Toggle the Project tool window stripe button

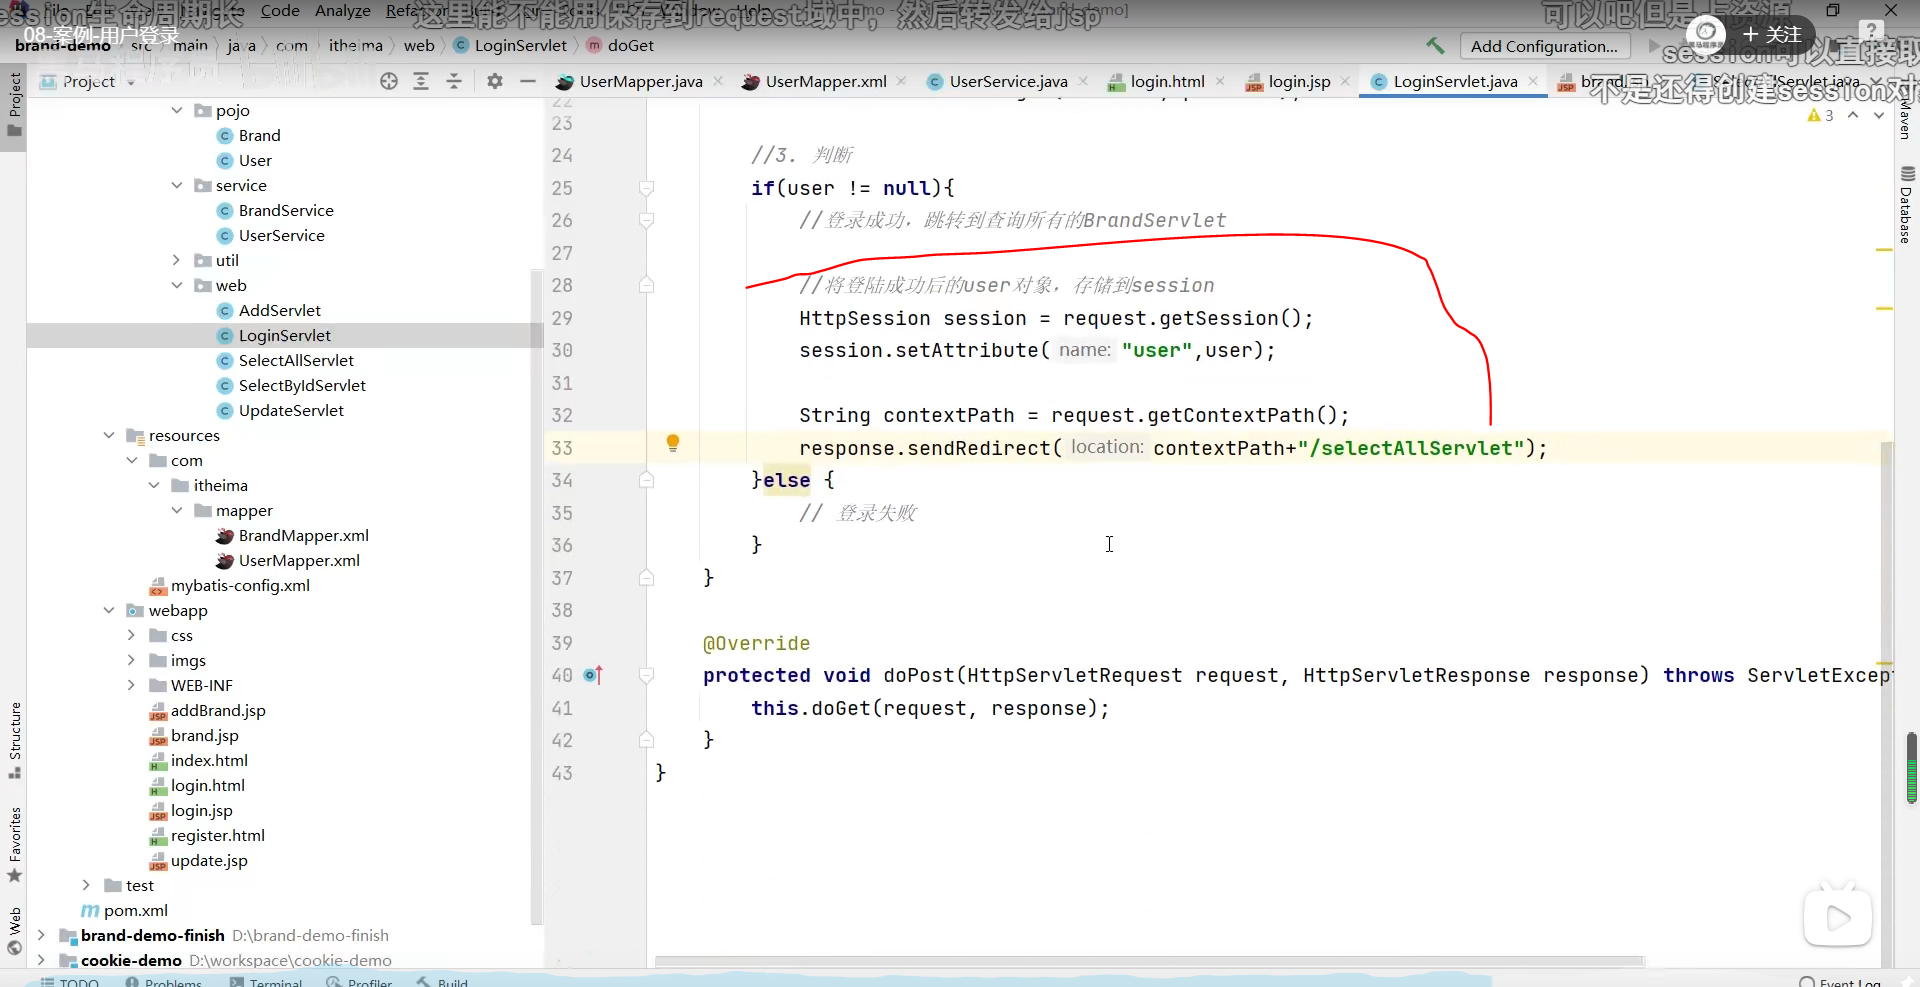[x=15, y=105]
